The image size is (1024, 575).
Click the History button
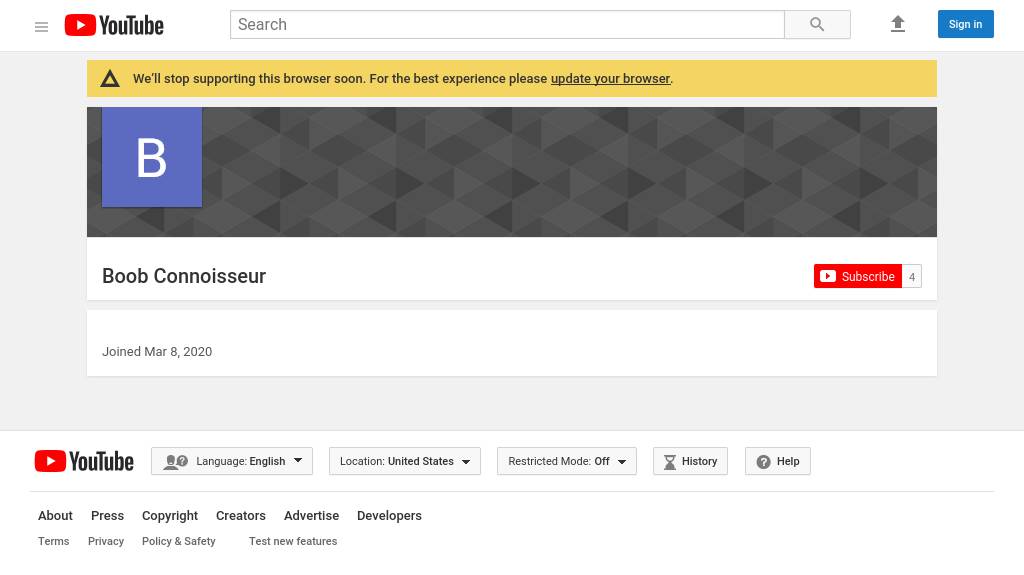point(690,461)
